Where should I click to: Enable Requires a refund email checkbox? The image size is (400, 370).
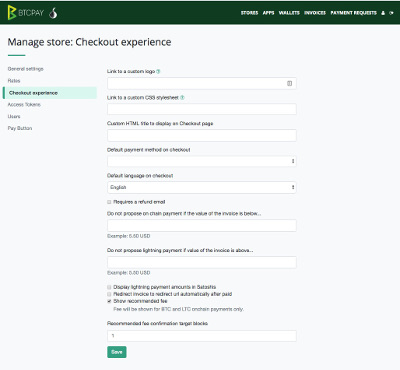(109, 202)
